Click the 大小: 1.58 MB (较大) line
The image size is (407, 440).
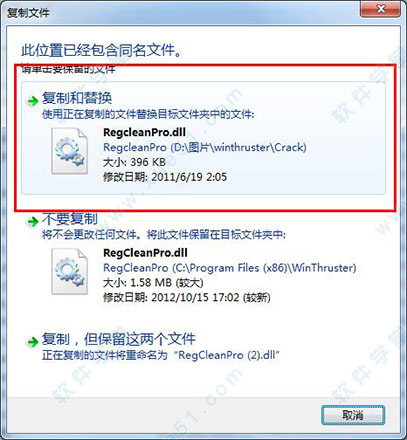pos(153,283)
